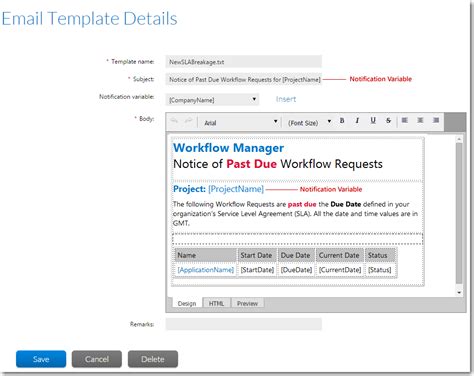Viewport: 474px width, 376px height.
Task: Switch to the HTML tab
Action: click(216, 303)
